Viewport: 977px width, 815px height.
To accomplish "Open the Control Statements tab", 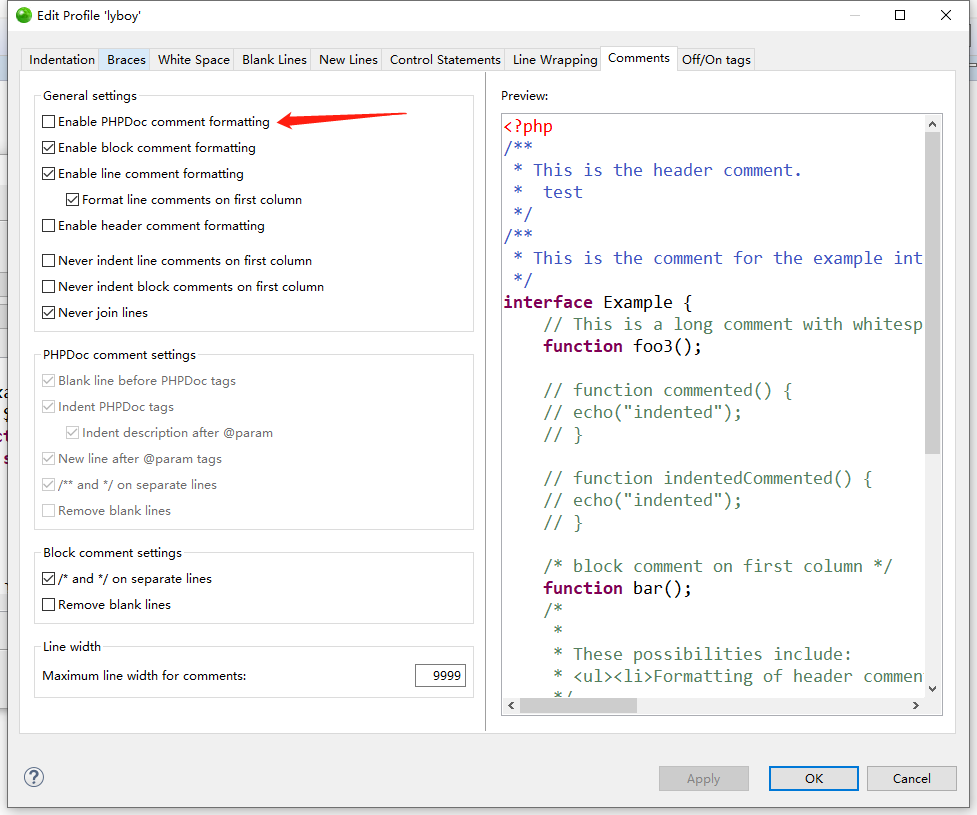I will 445,60.
